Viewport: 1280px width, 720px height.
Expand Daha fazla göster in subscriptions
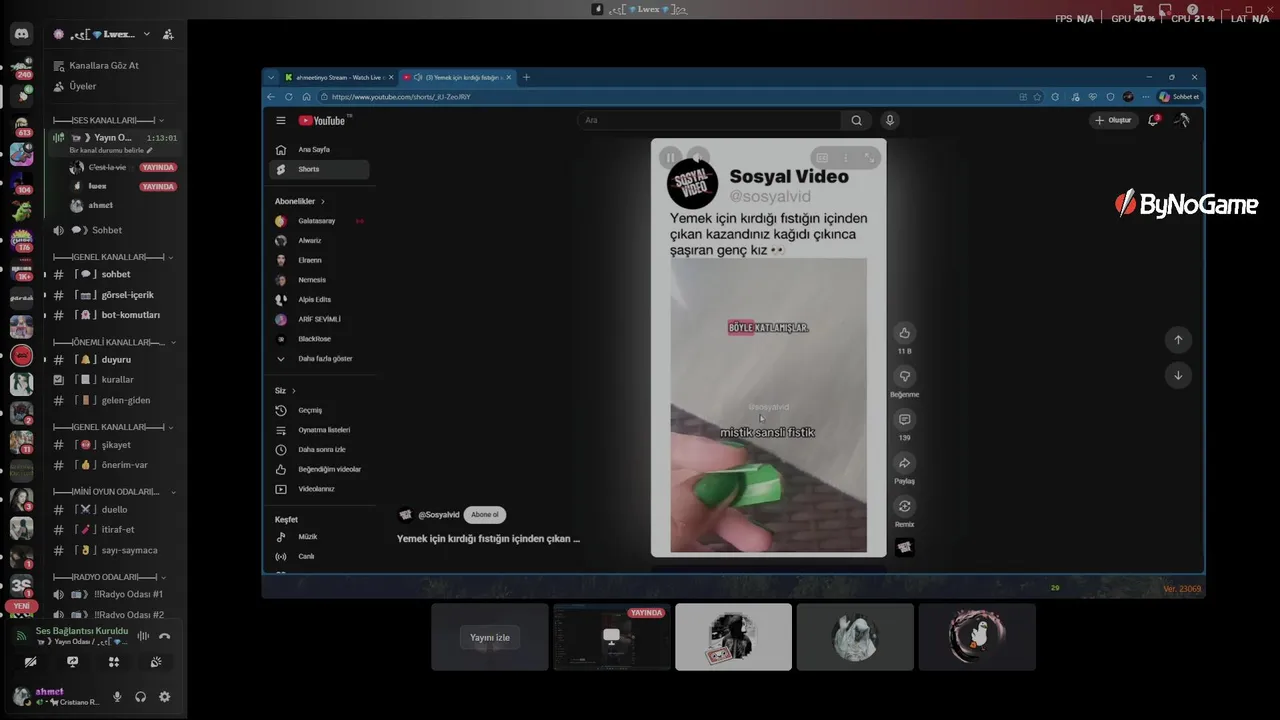(320, 359)
